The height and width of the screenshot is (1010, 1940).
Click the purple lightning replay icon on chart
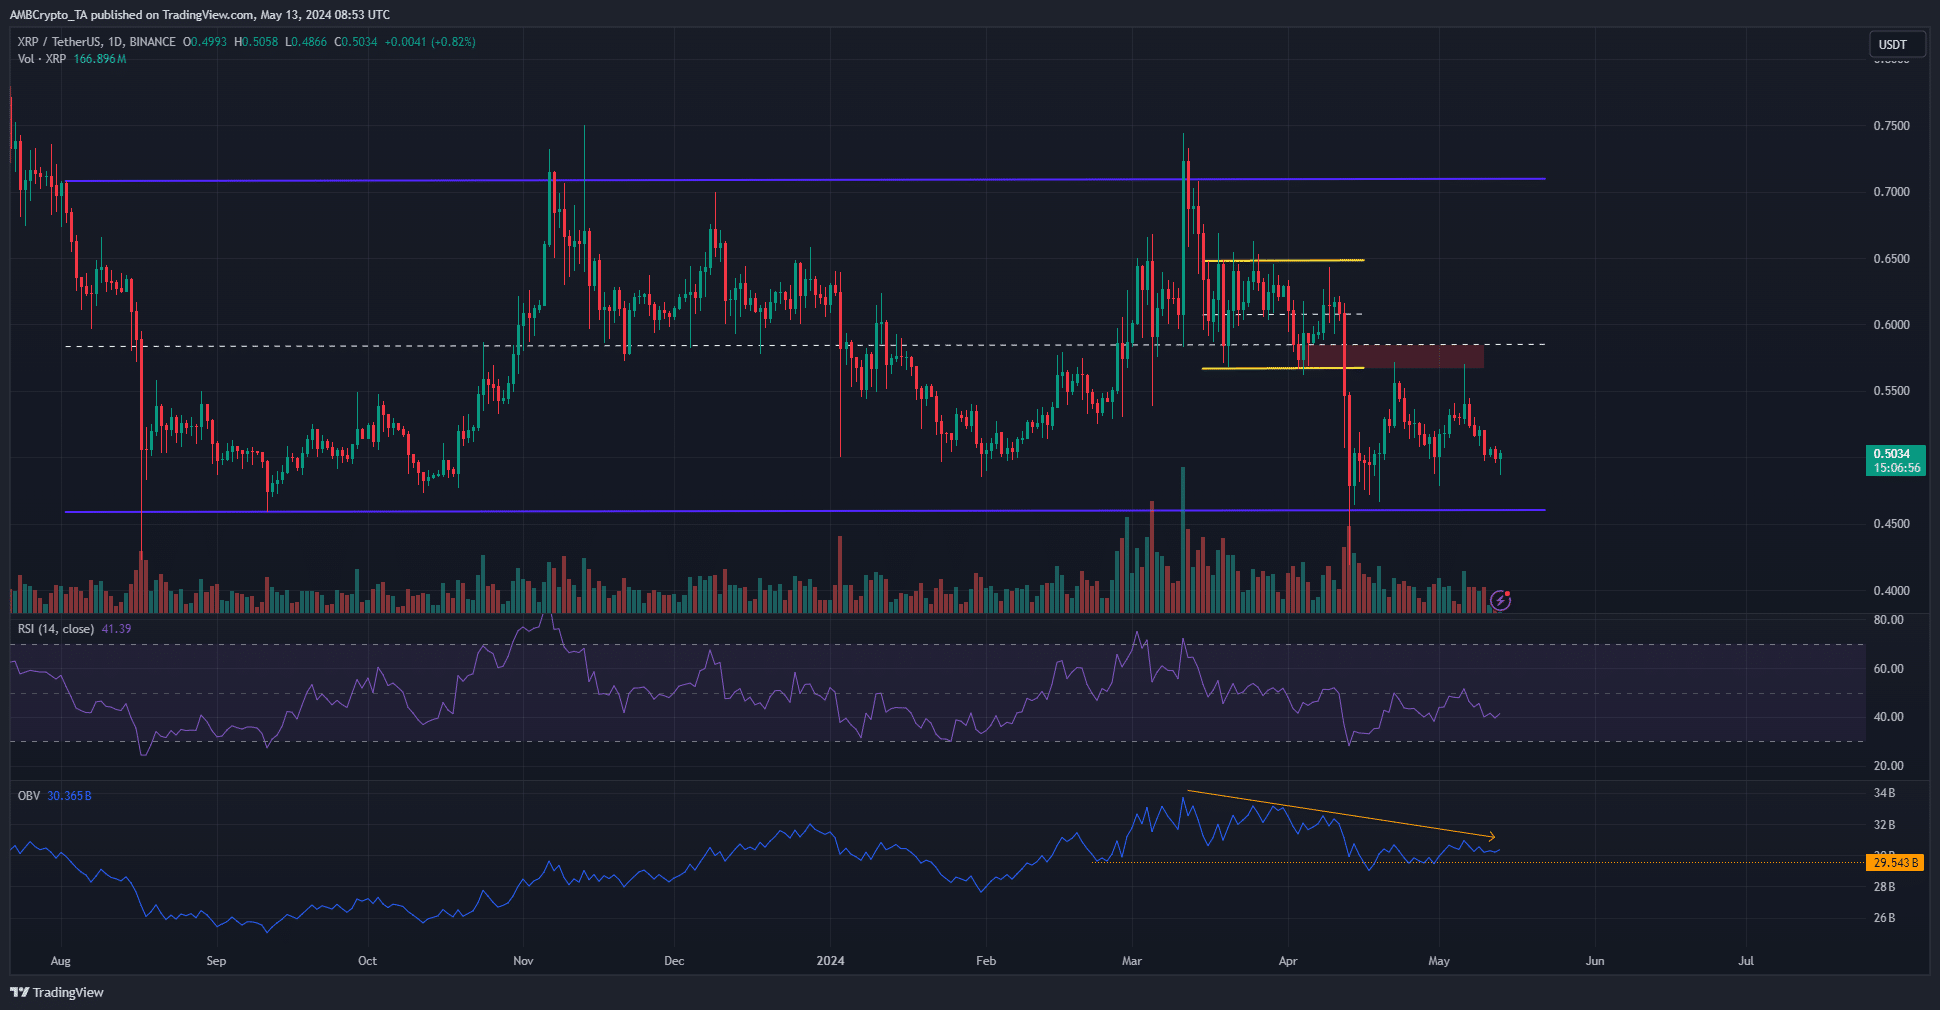pos(1500,600)
